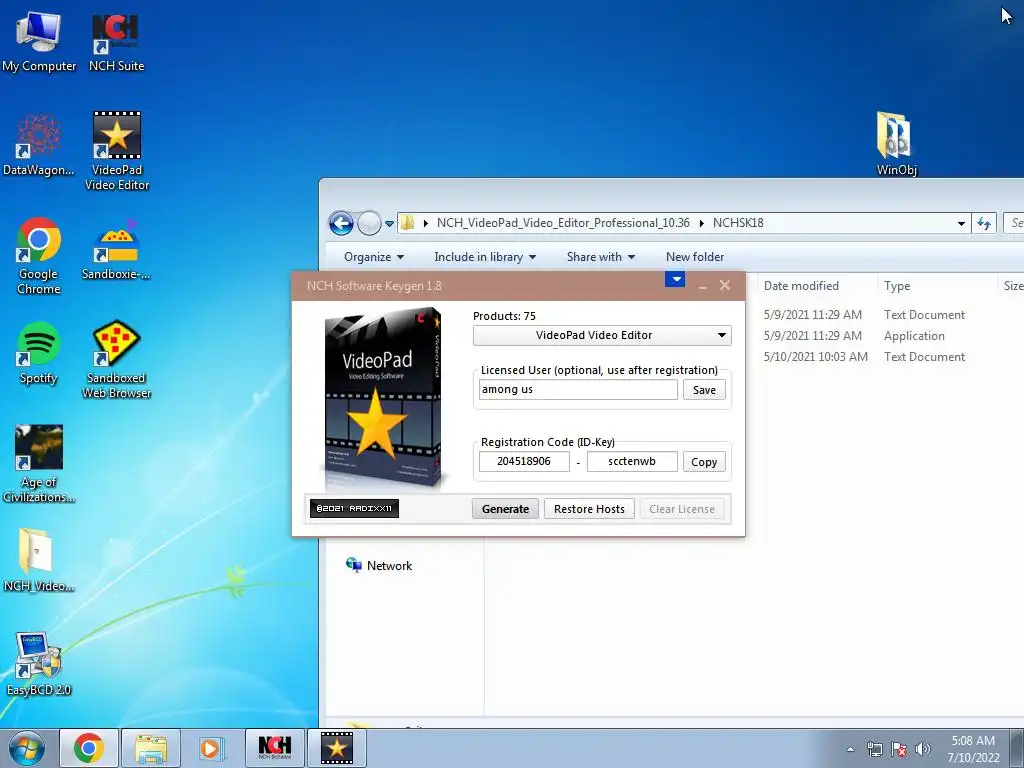Image resolution: width=1024 pixels, height=768 pixels.
Task: Open Share with menu
Action: (601, 257)
